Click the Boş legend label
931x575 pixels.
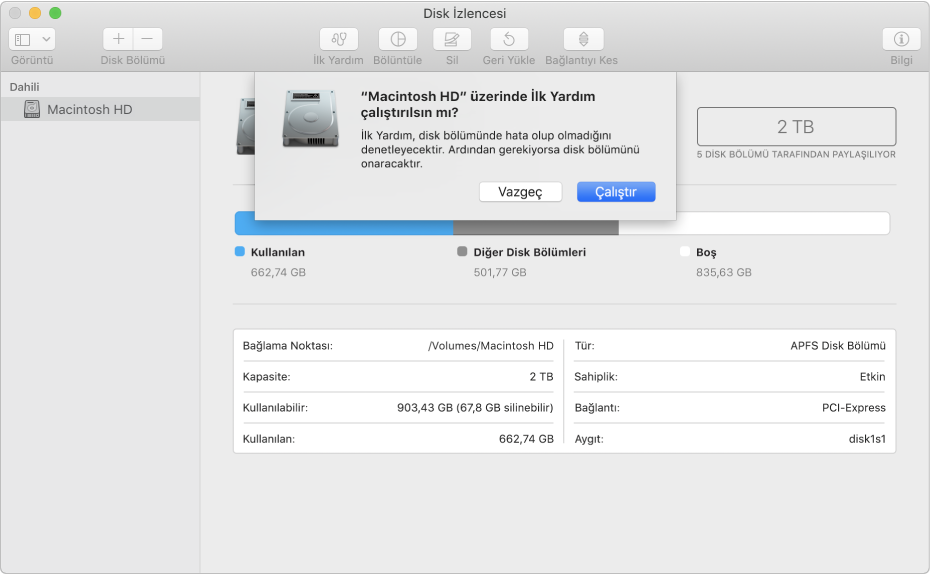point(706,252)
